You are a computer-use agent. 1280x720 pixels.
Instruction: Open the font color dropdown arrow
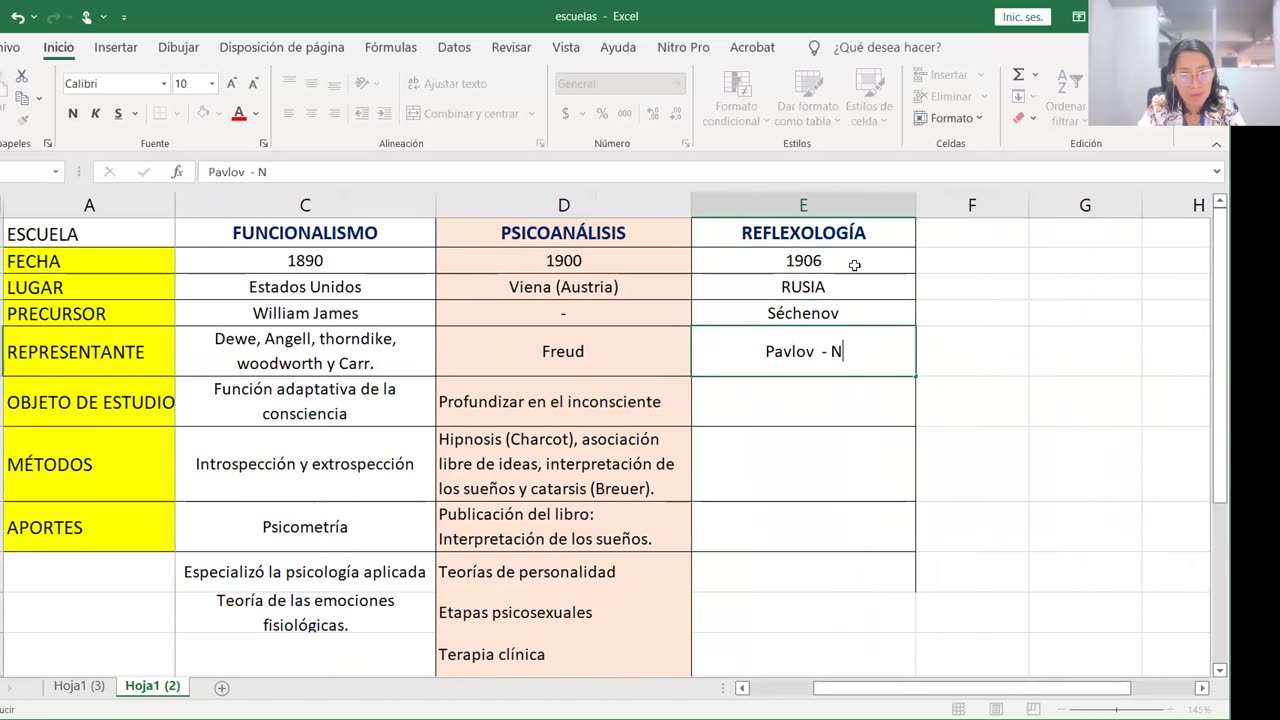[x=255, y=114]
